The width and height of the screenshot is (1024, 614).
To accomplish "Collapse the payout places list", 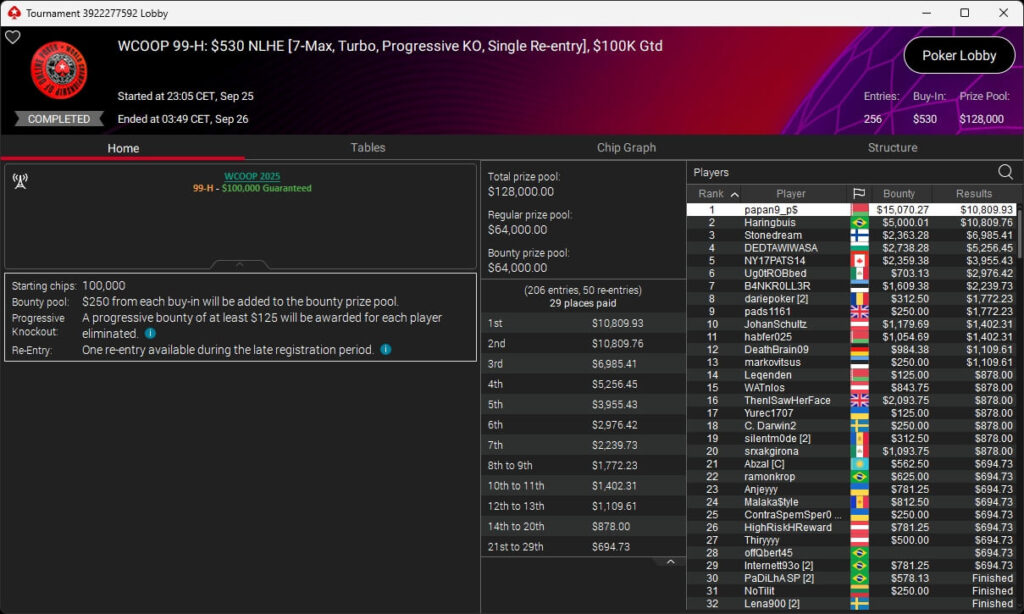I will [670, 562].
